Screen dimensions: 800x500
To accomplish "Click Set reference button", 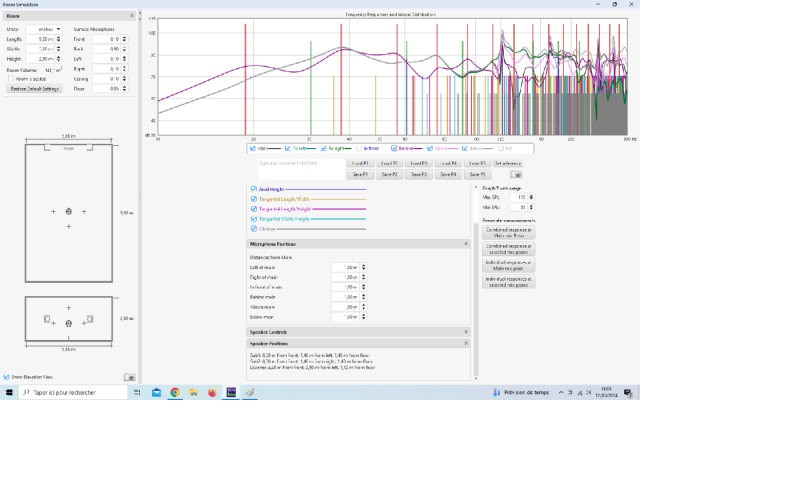I will point(508,163).
